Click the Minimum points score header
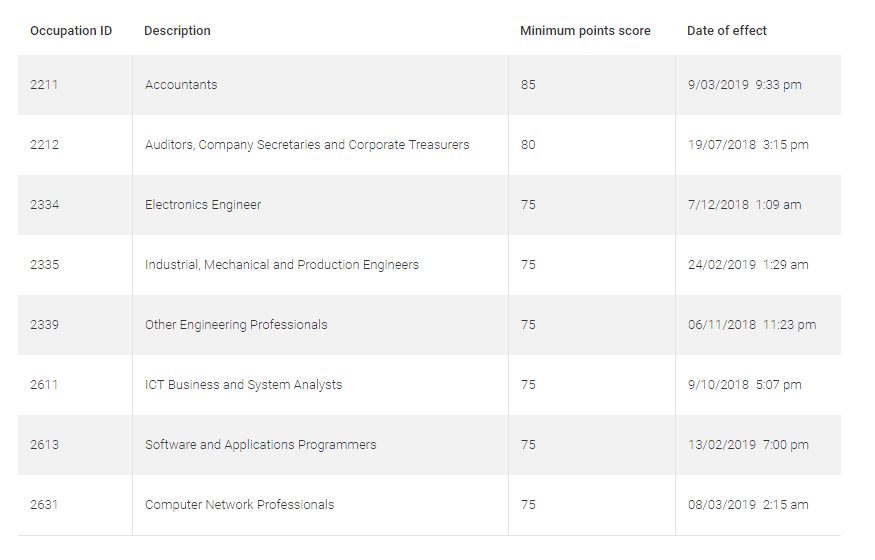 (x=585, y=31)
